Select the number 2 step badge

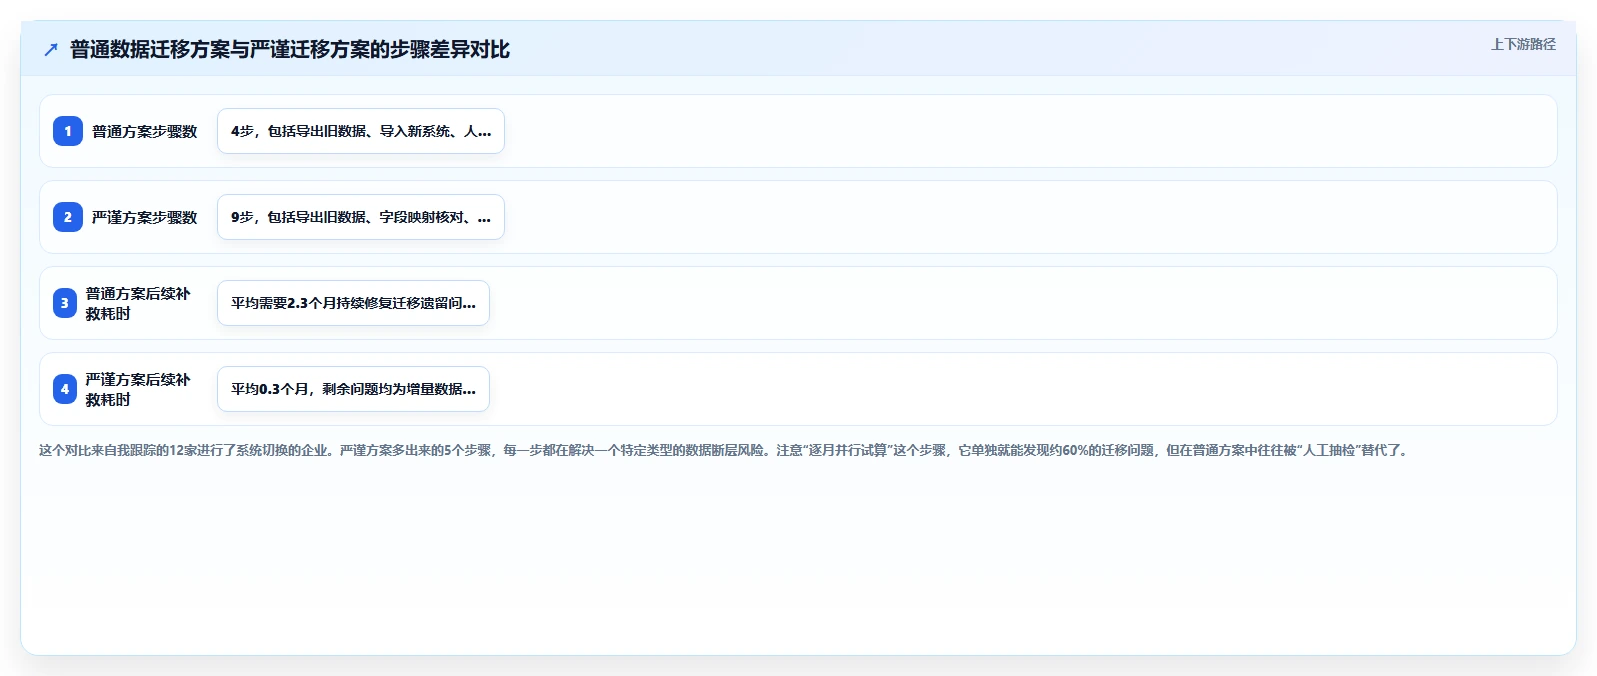[68, 217]
